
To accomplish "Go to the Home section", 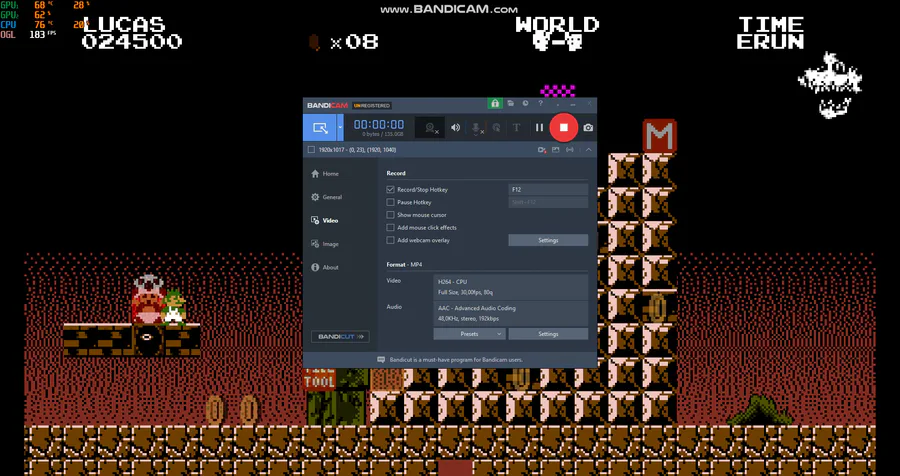I will [325, 173].
